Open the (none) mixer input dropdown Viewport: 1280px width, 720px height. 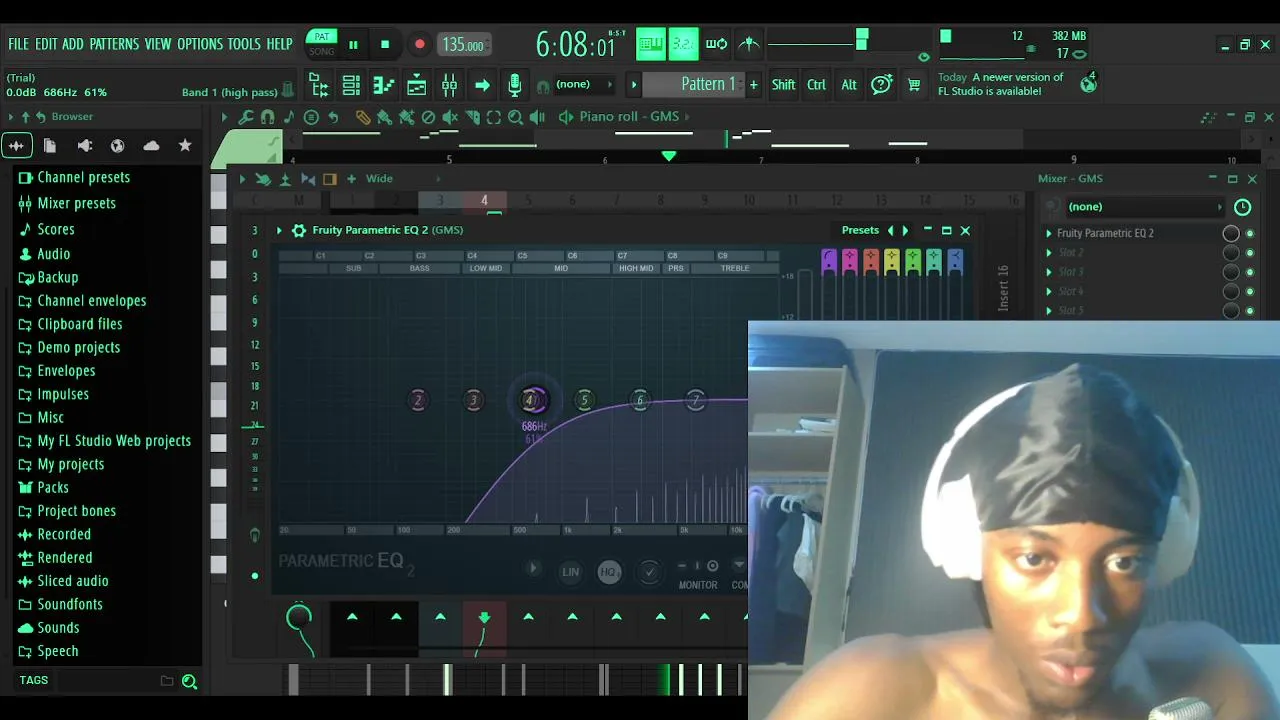click(1145, 207)
